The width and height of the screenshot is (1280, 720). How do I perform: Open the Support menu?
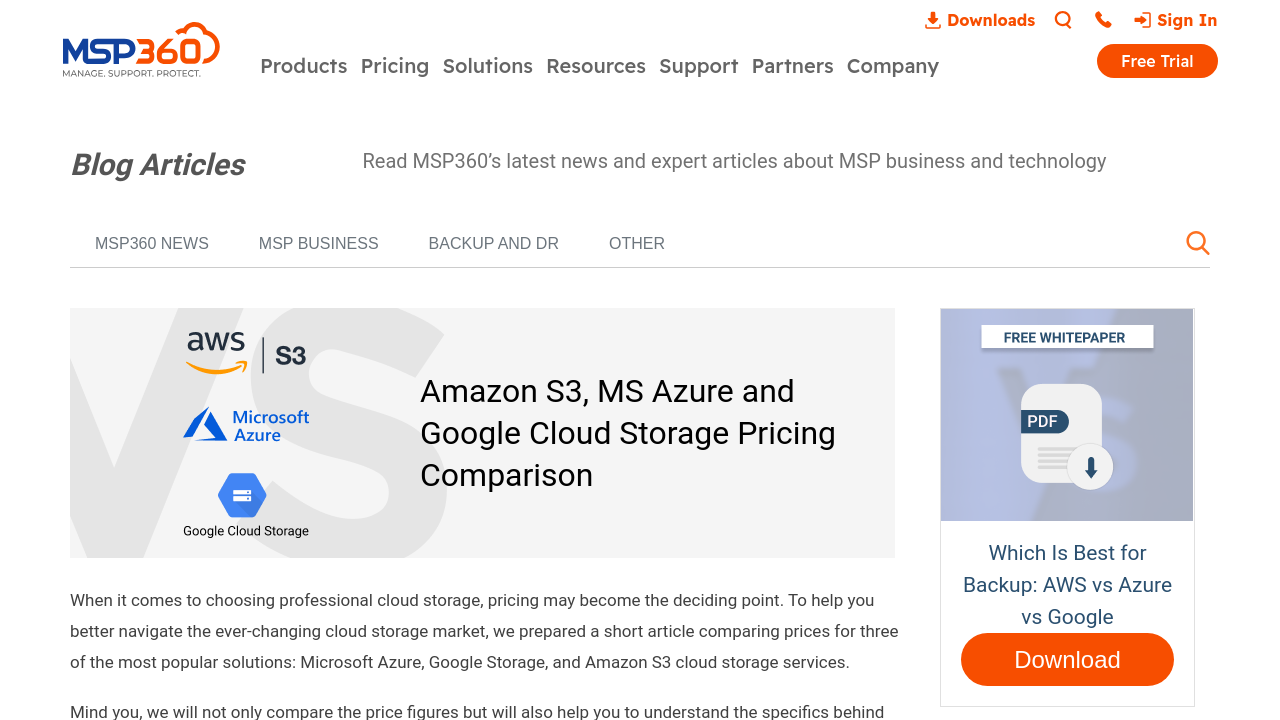coord(699,66)
